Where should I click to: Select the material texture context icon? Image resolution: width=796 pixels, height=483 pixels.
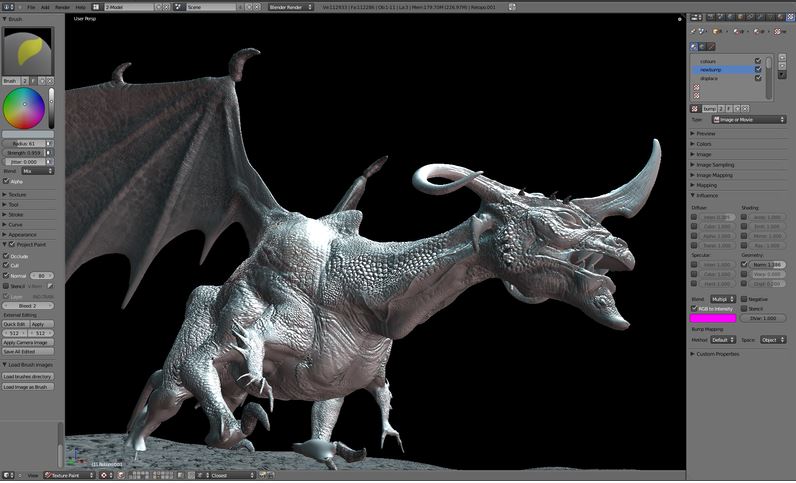point(694,47)
